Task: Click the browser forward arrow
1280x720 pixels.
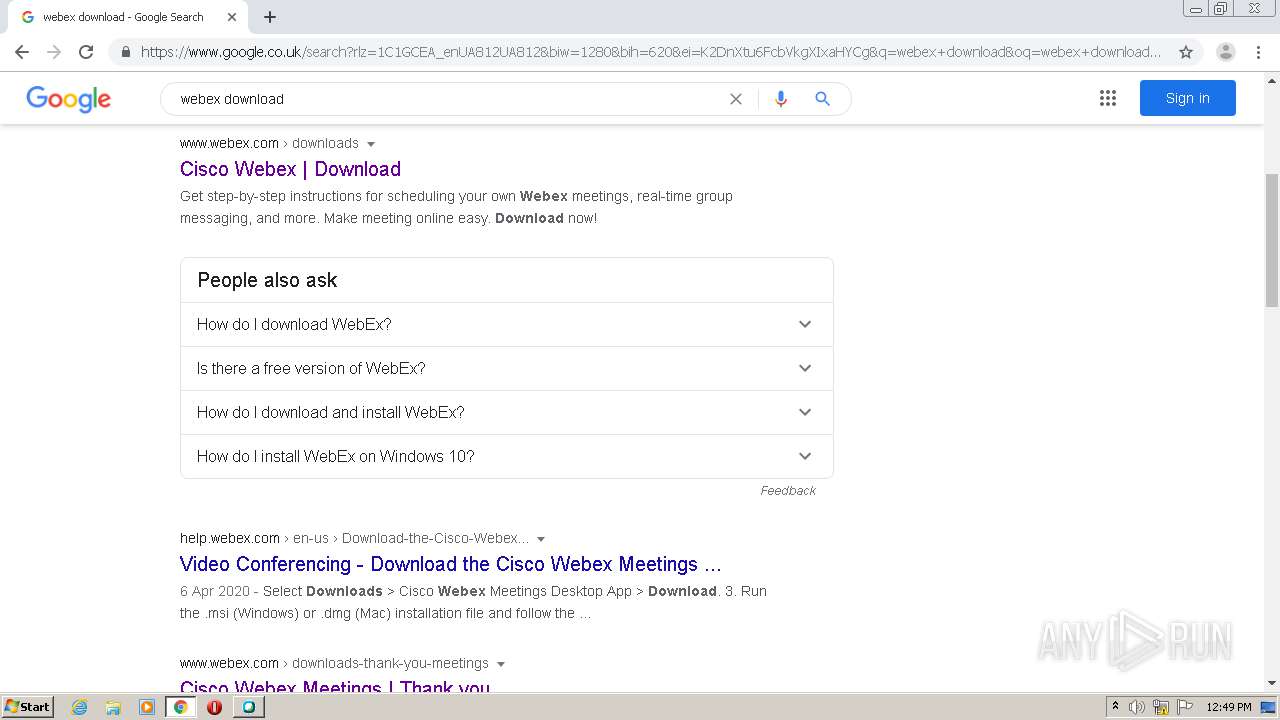Action: point(54,52)
